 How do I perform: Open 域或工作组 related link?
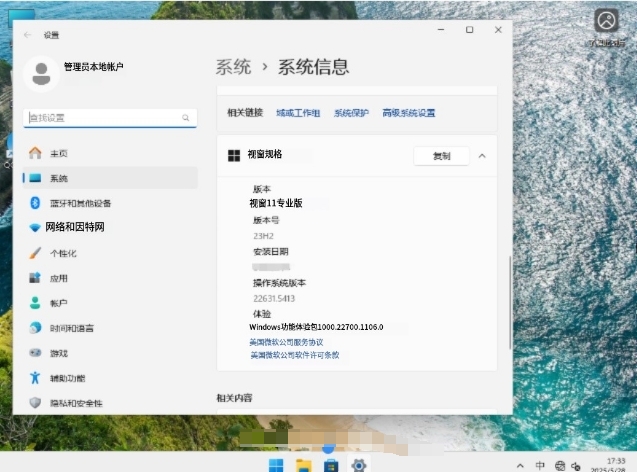298,113
